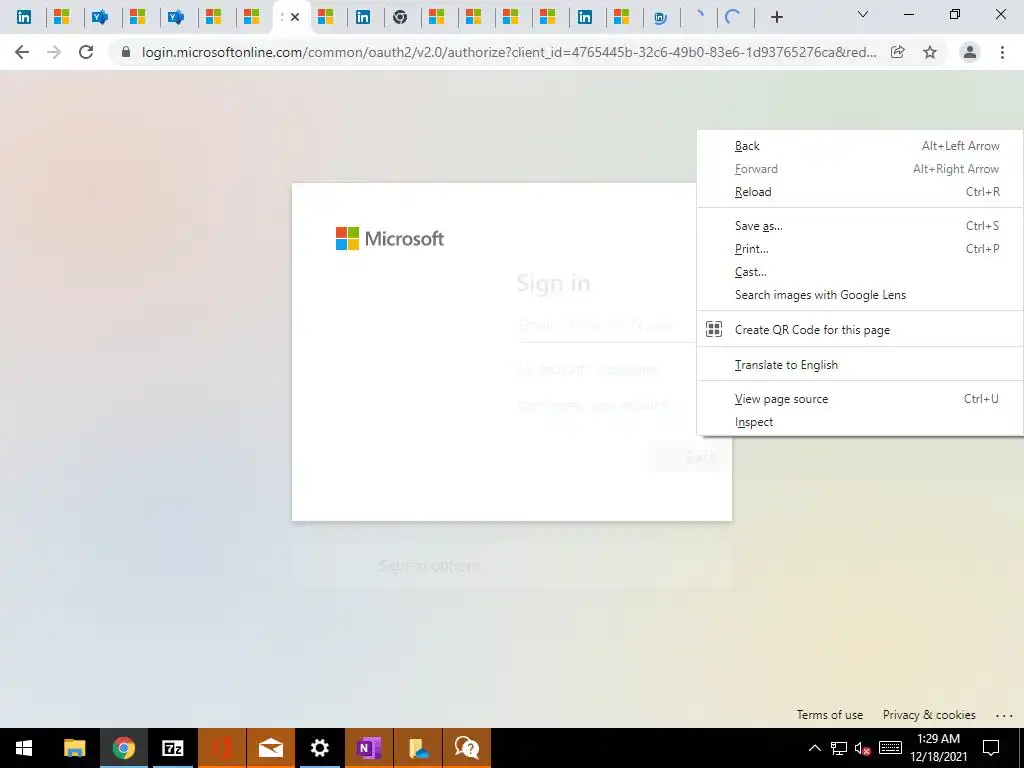Click the browser Forward arrow in the toolbar
Screen dimensions: 1024x768
pyautogui.click(x=54, y=52)
